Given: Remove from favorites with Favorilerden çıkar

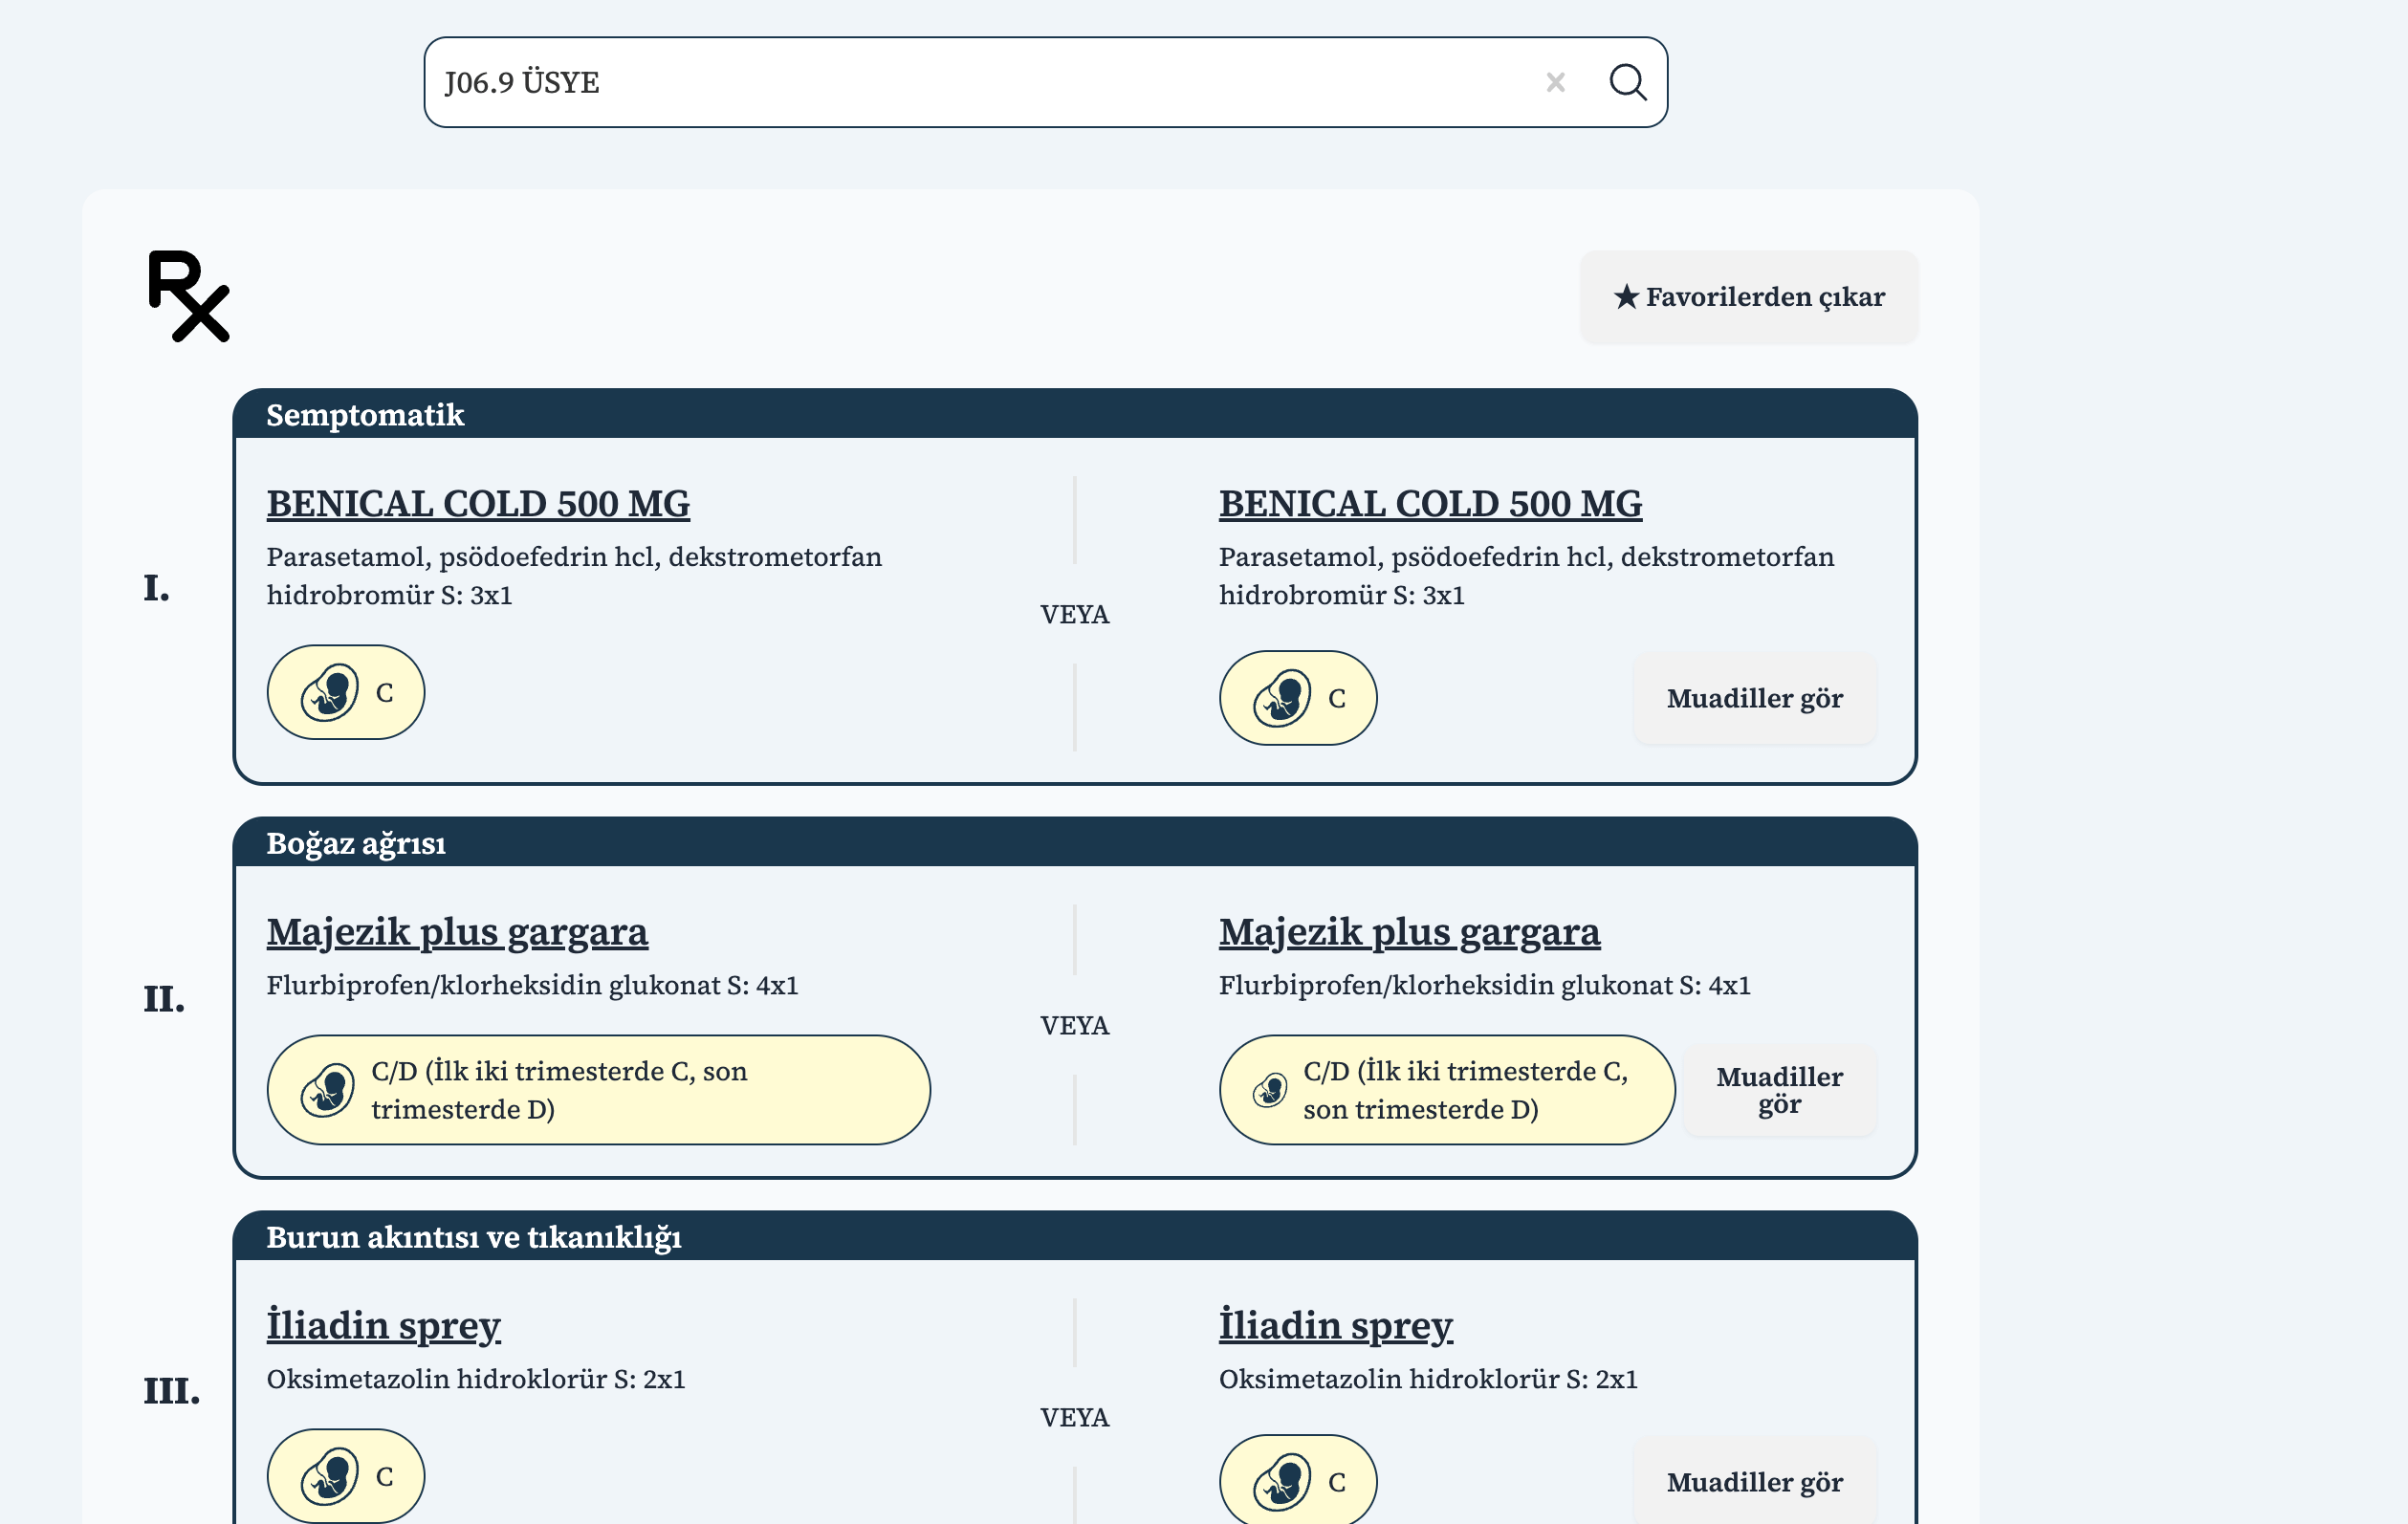Looking at the screenshot, I should (1748, 297).
